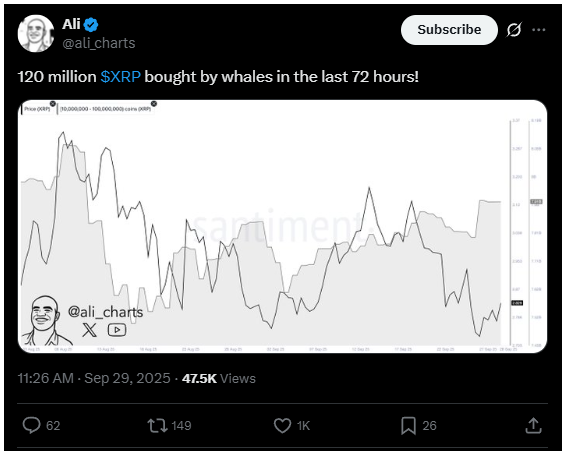Open the @ali_charts handle link
Viewport: 566px width, 455px height.
pos(99,43)
